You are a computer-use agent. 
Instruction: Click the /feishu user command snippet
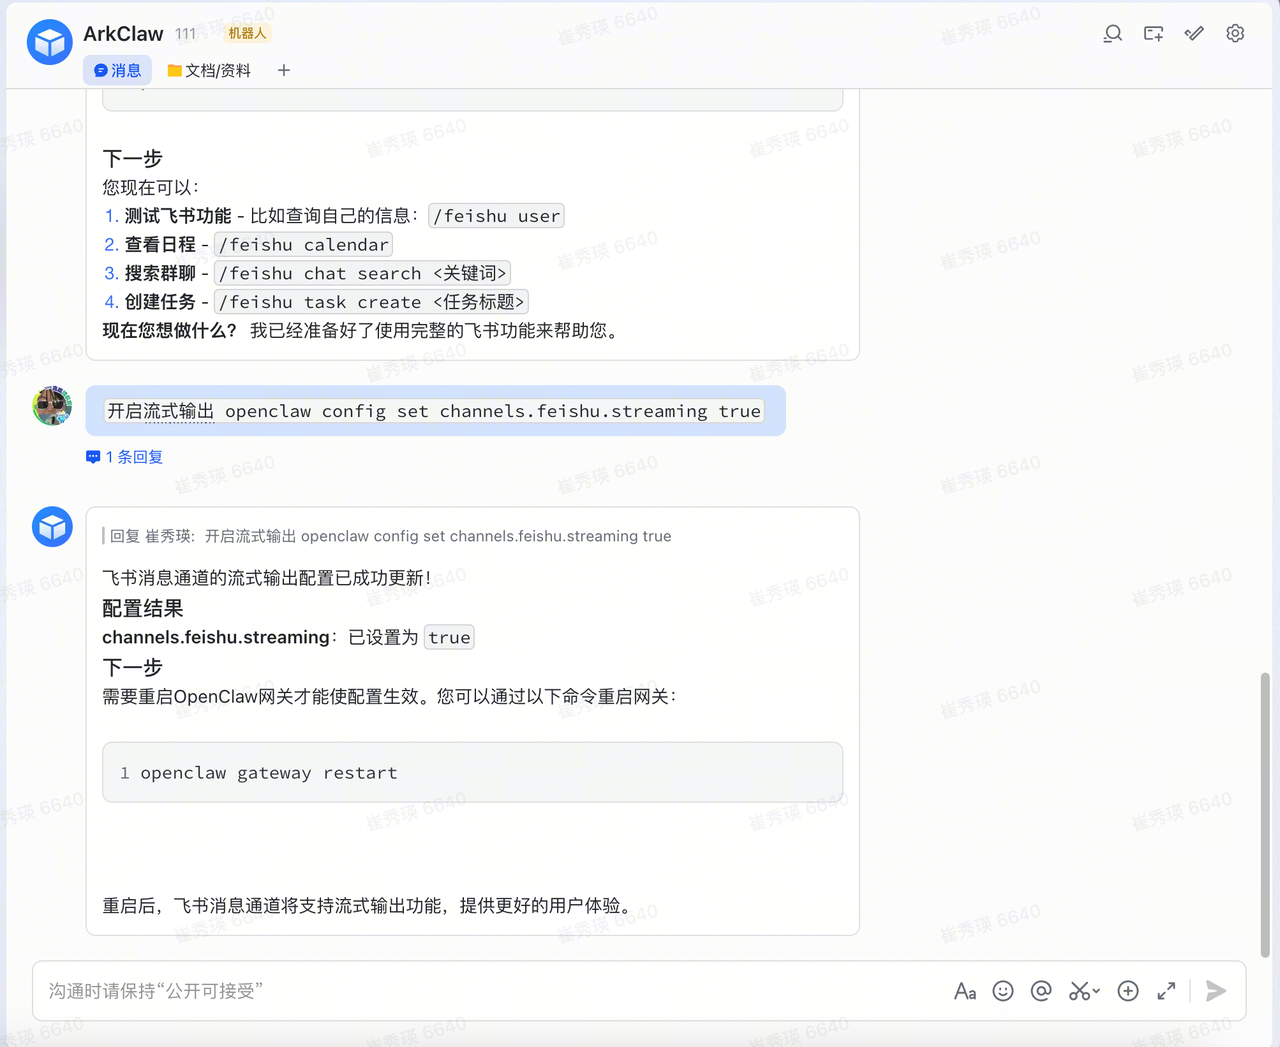496,216
